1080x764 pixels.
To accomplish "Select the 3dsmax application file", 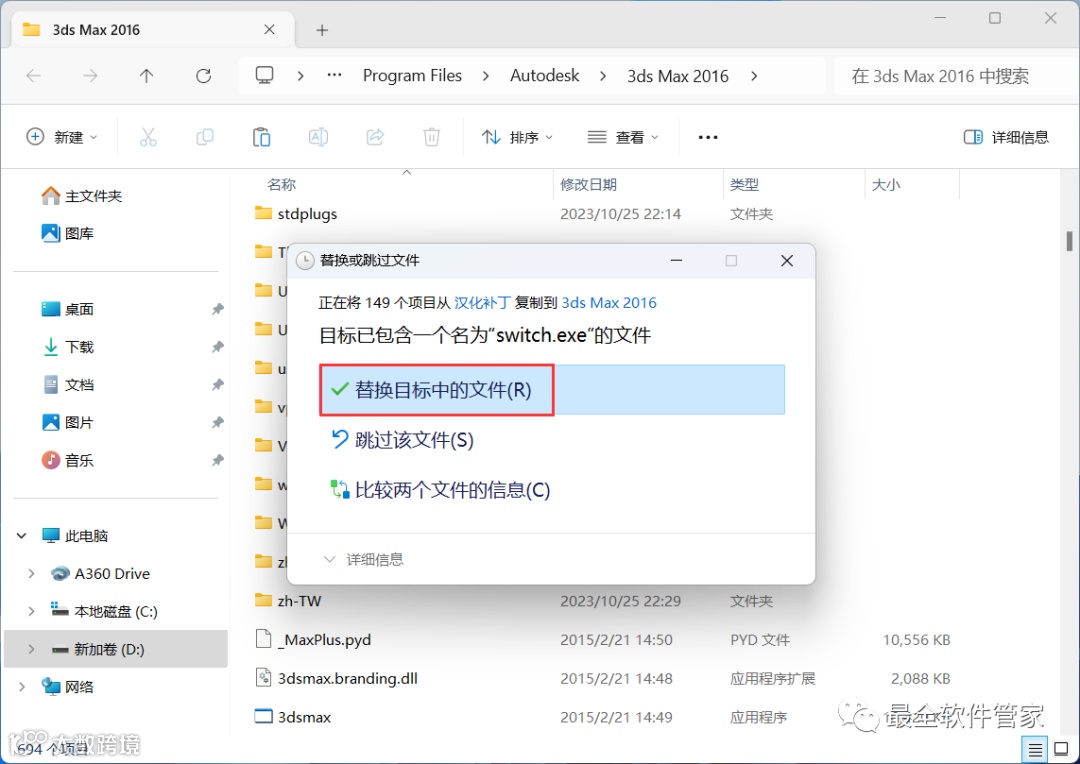I will (293, 717).
